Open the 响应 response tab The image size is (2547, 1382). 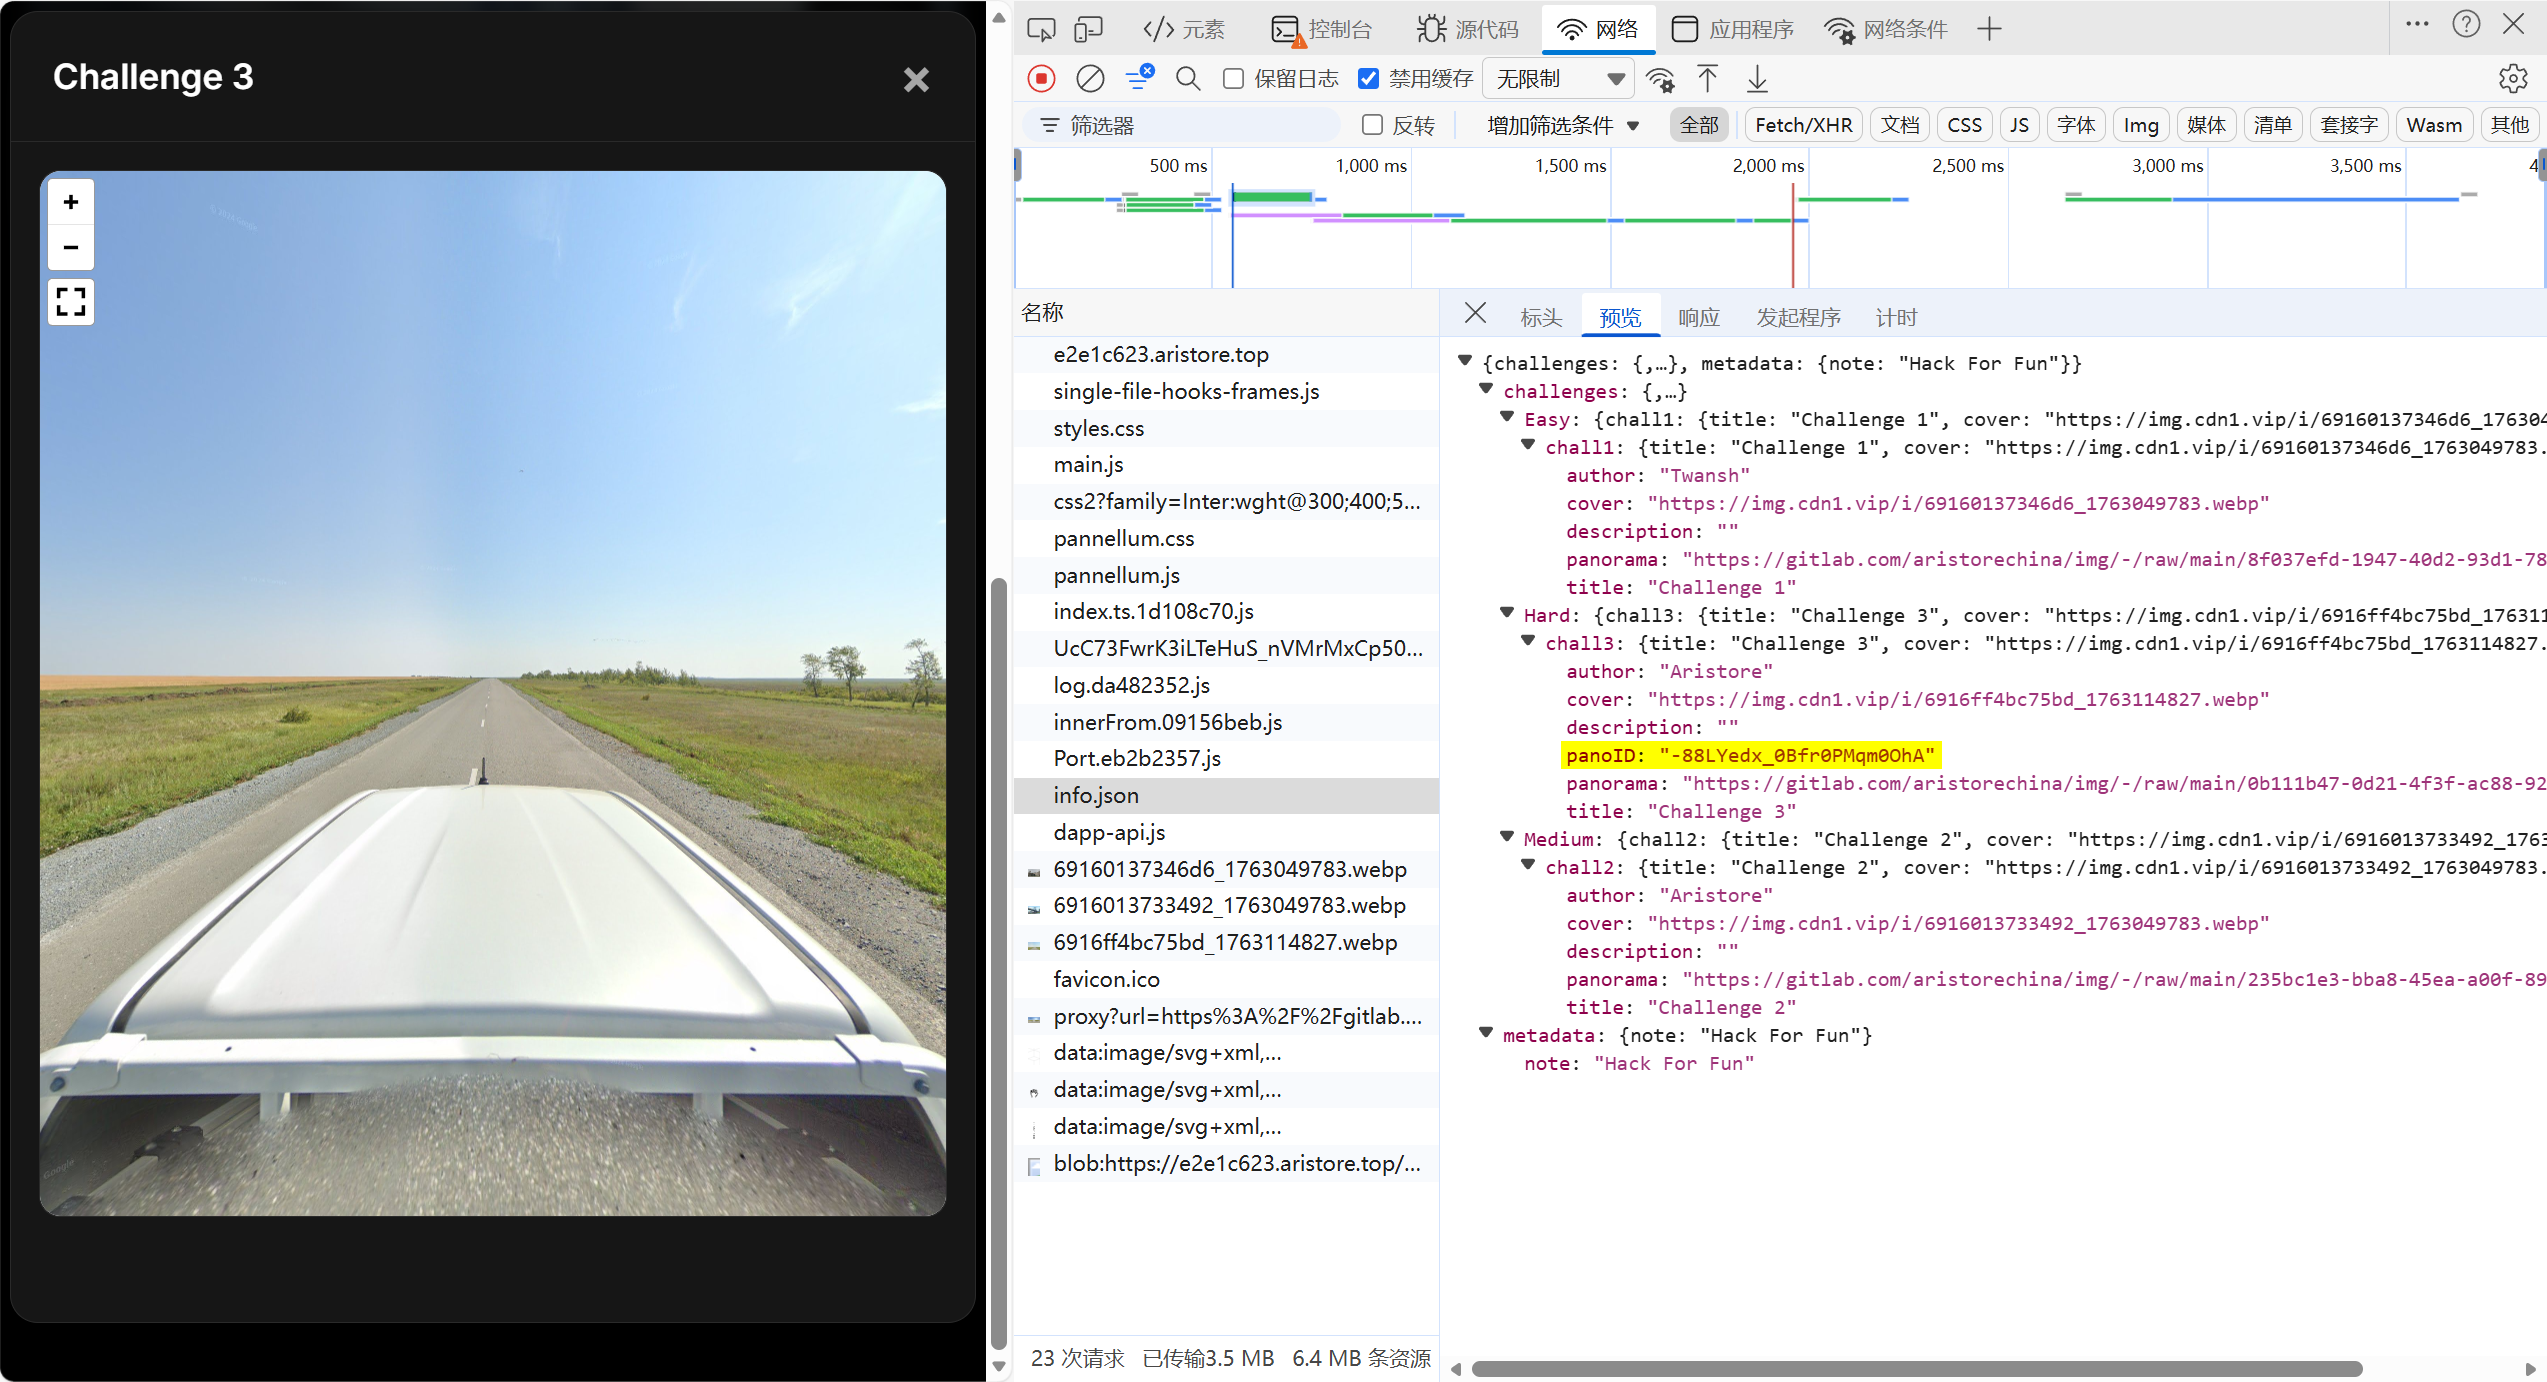(1698, 317)
